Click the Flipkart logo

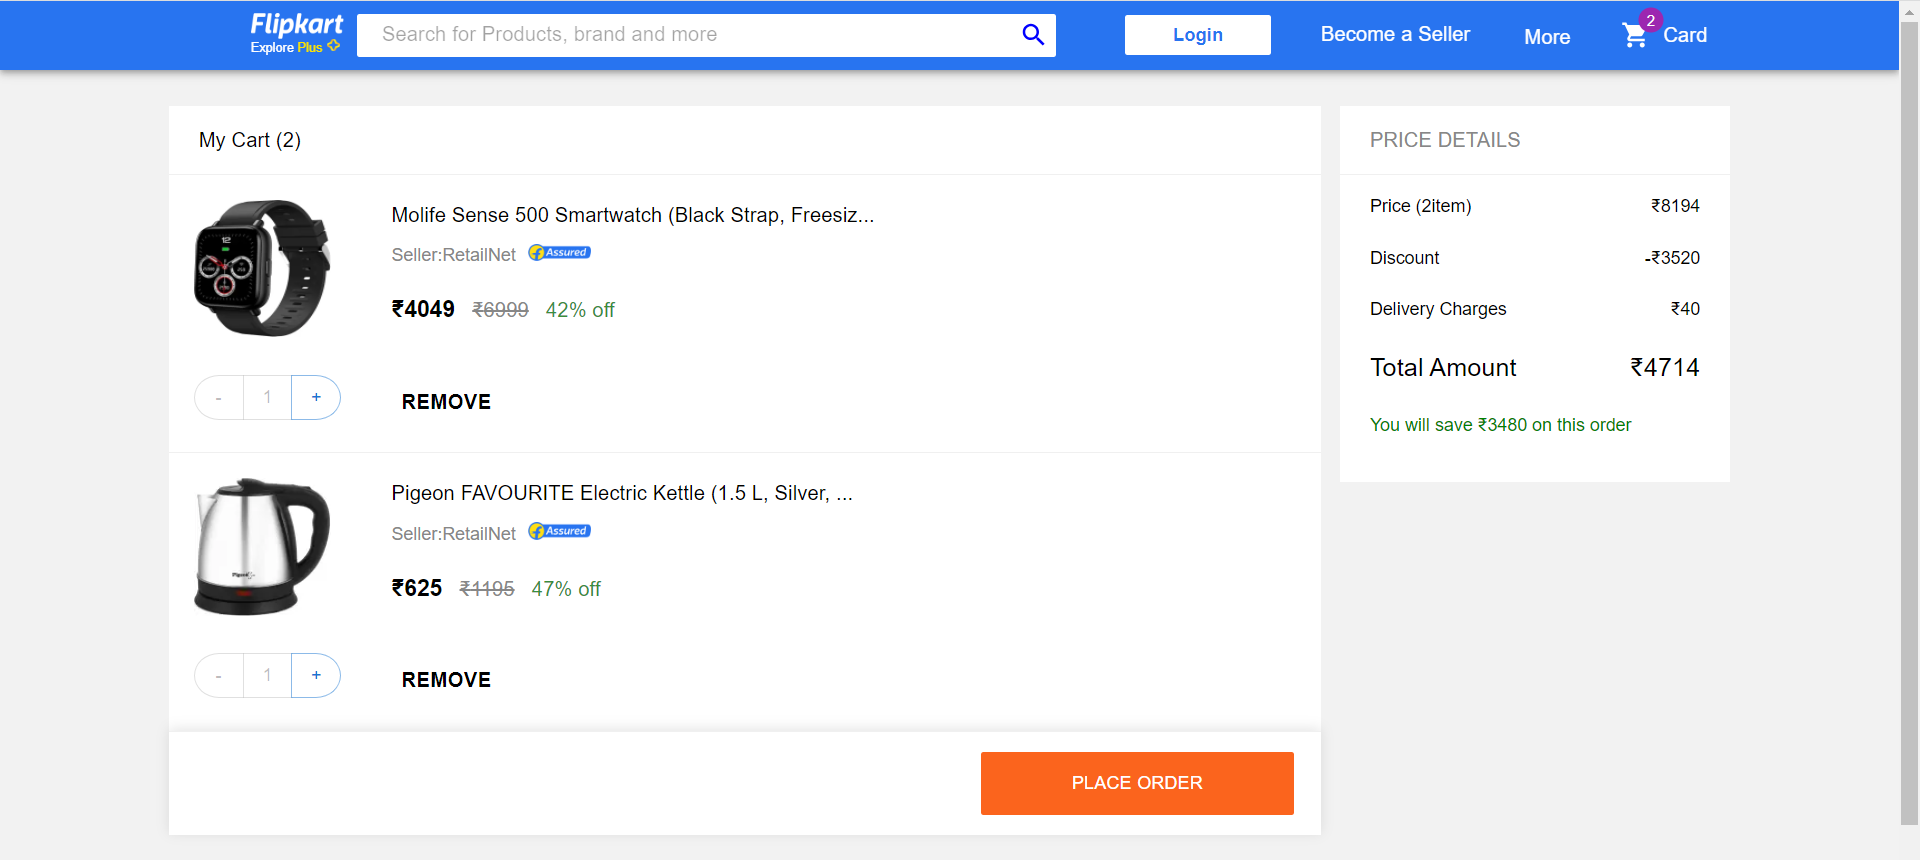point(296,24)
